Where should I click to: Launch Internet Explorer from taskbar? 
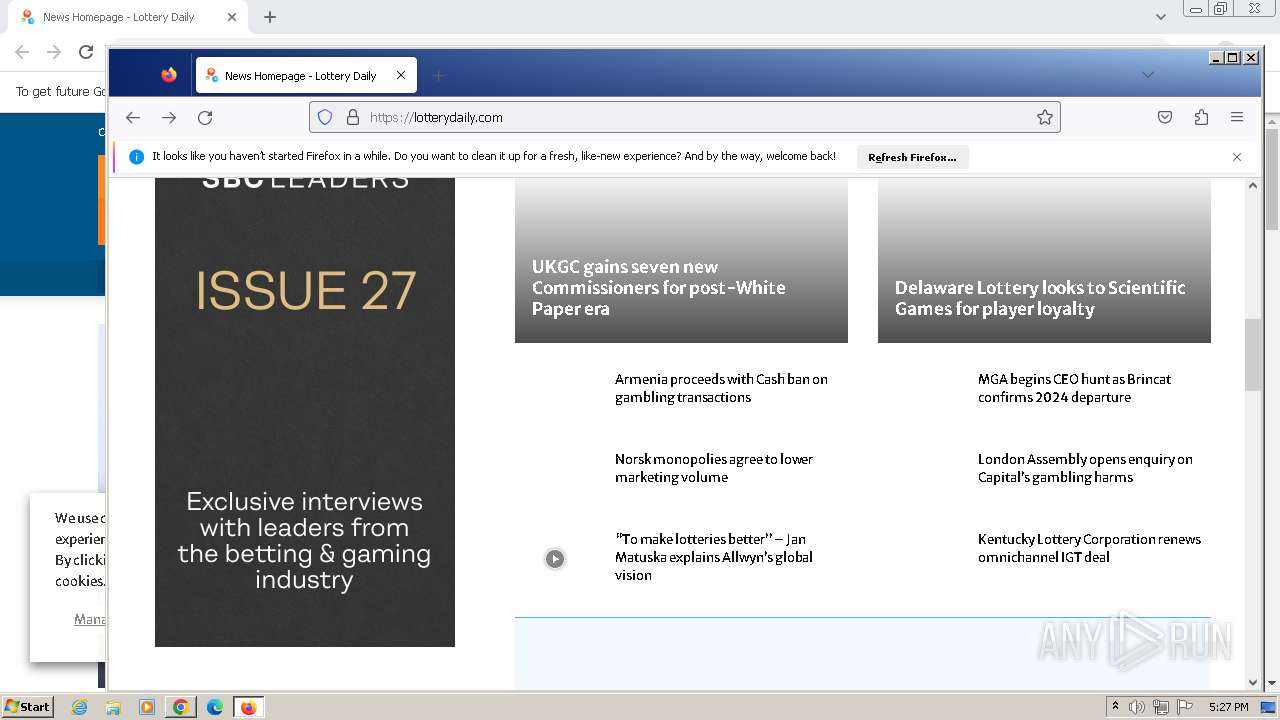tap(80, 707)
